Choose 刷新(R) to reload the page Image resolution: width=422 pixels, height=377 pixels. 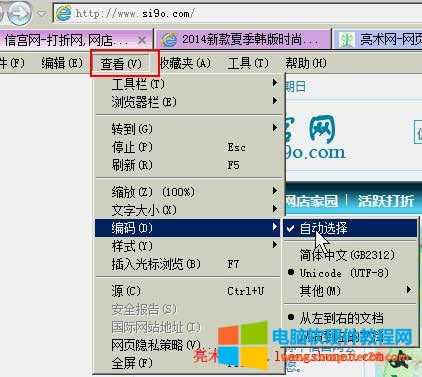pos(188,165)
